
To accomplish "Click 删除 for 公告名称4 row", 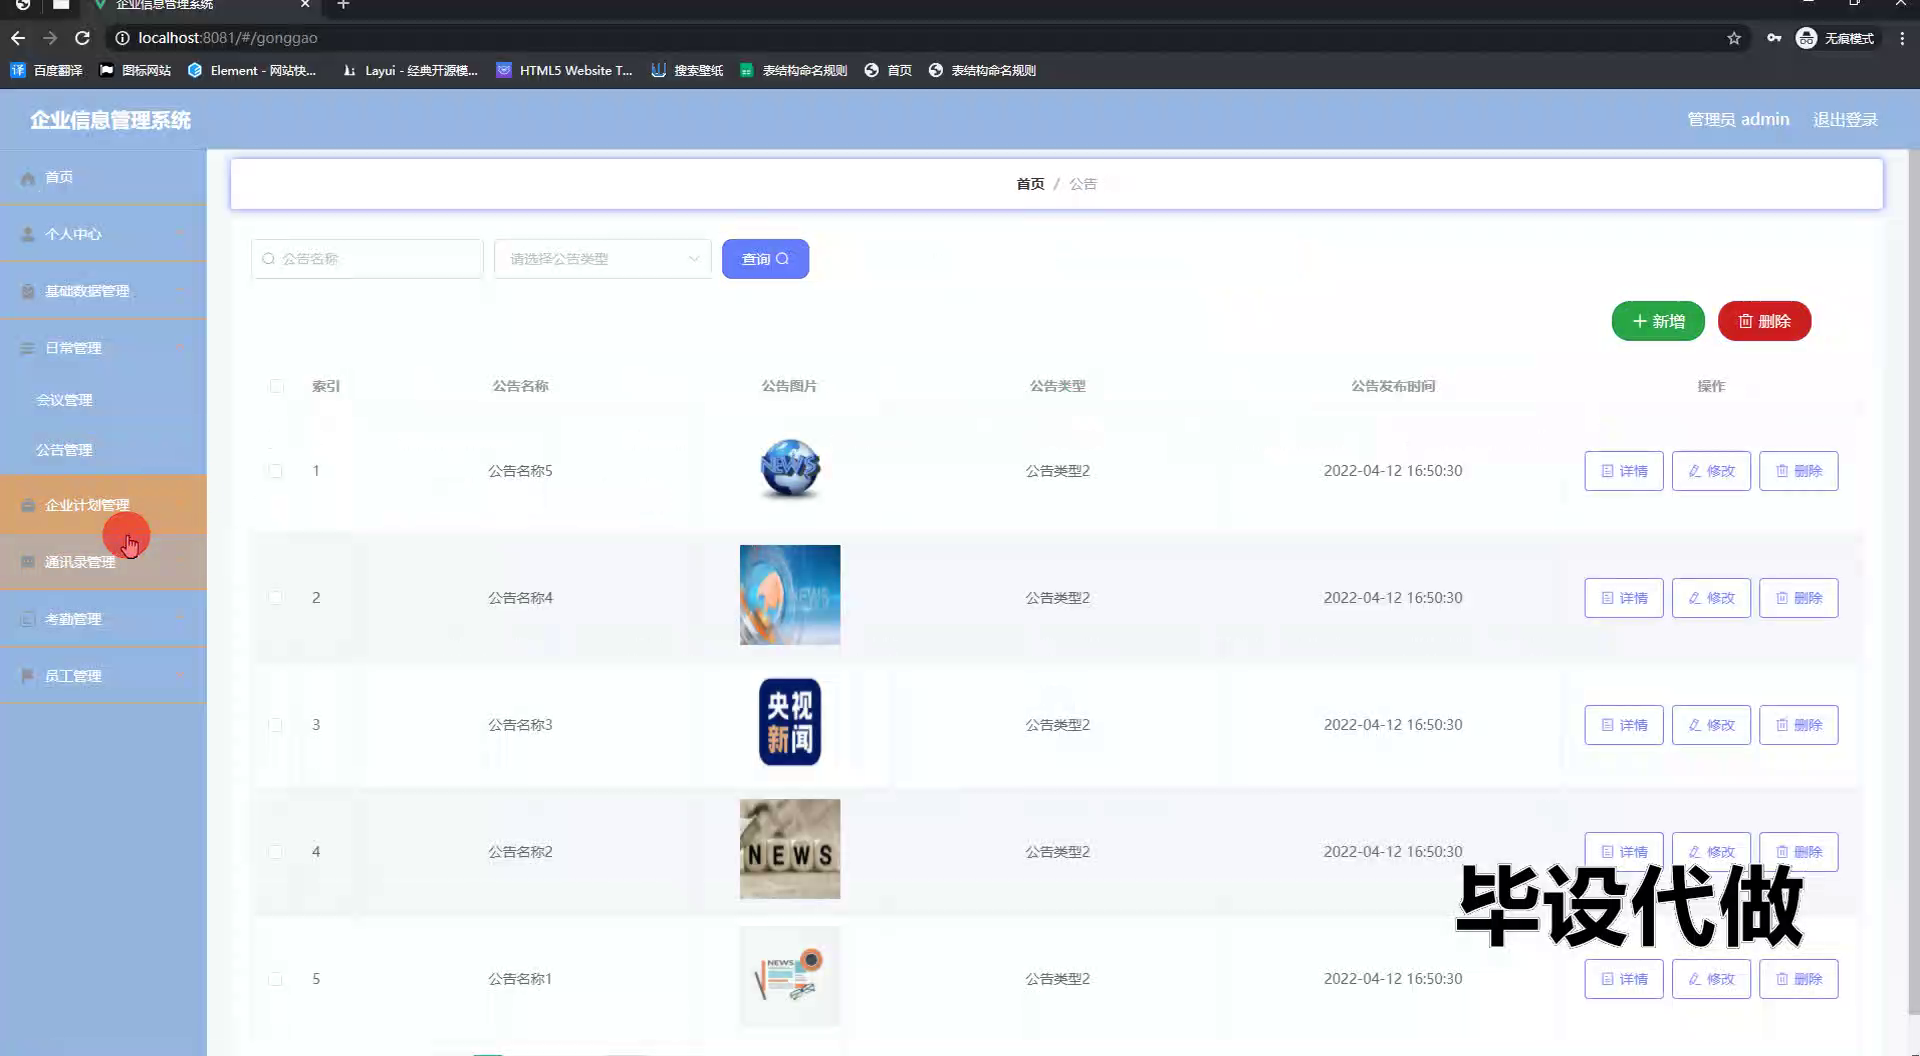I will coord(1799,598).
